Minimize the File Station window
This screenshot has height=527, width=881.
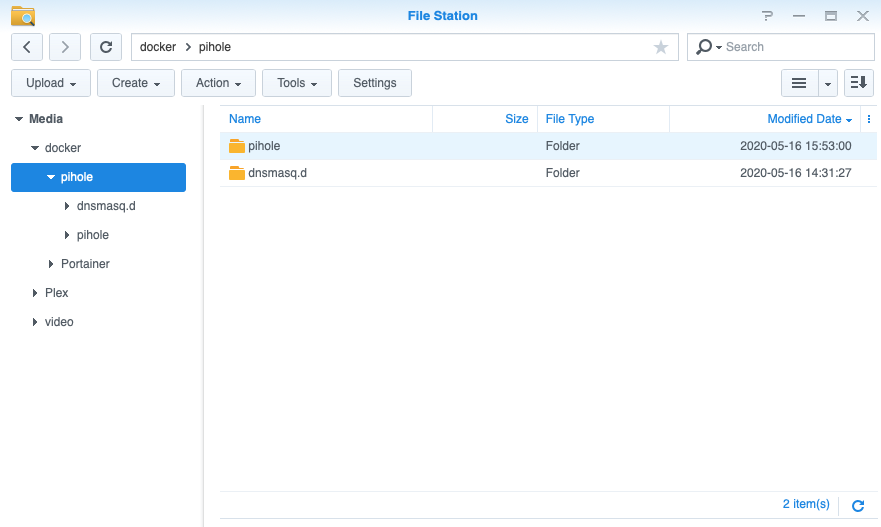pos(799,16)
